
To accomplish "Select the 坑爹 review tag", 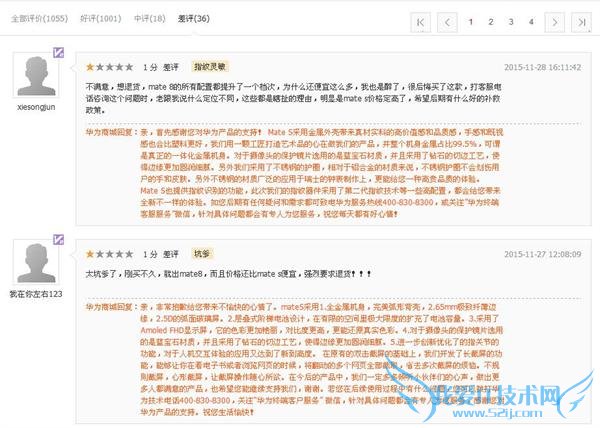I will tap(202, 253).
